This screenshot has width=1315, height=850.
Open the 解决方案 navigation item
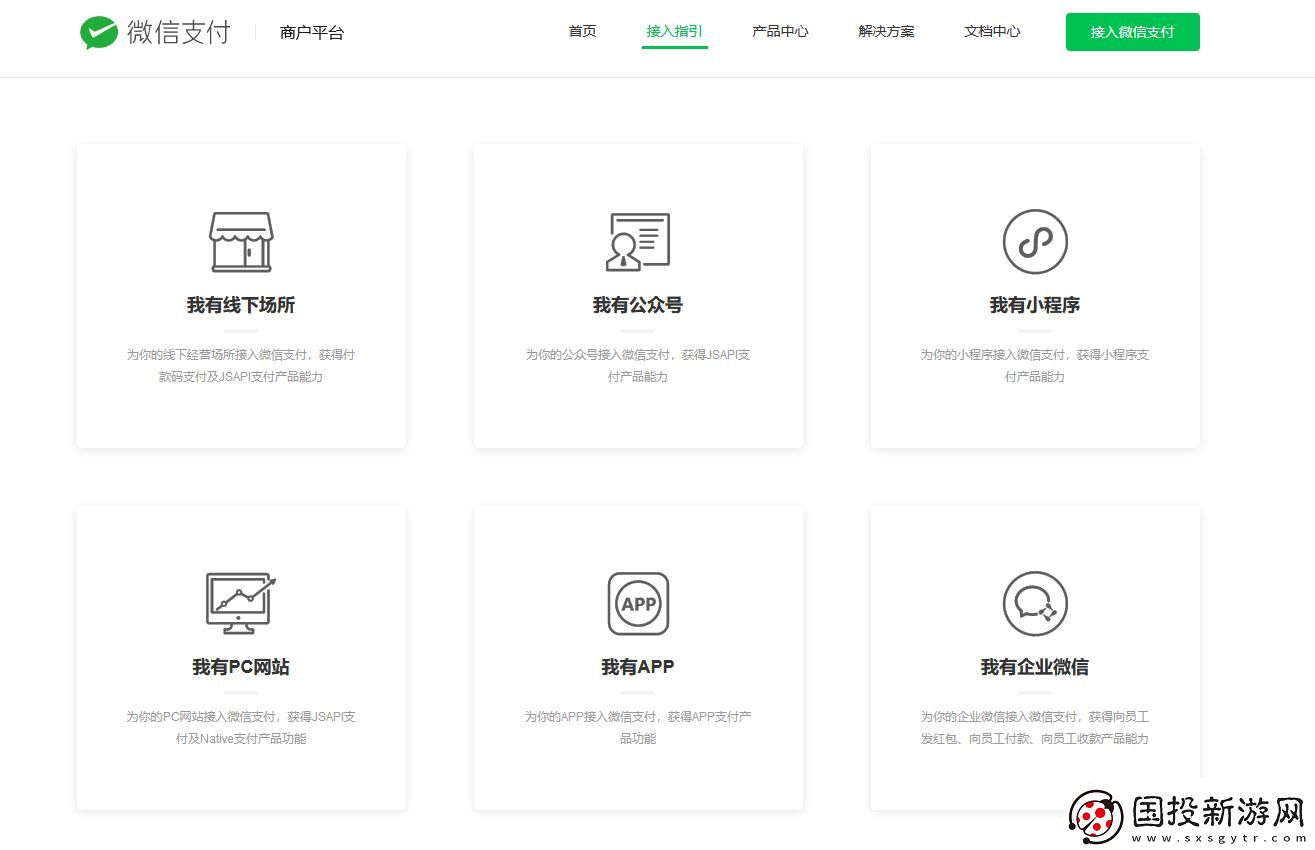pos(885,31)
